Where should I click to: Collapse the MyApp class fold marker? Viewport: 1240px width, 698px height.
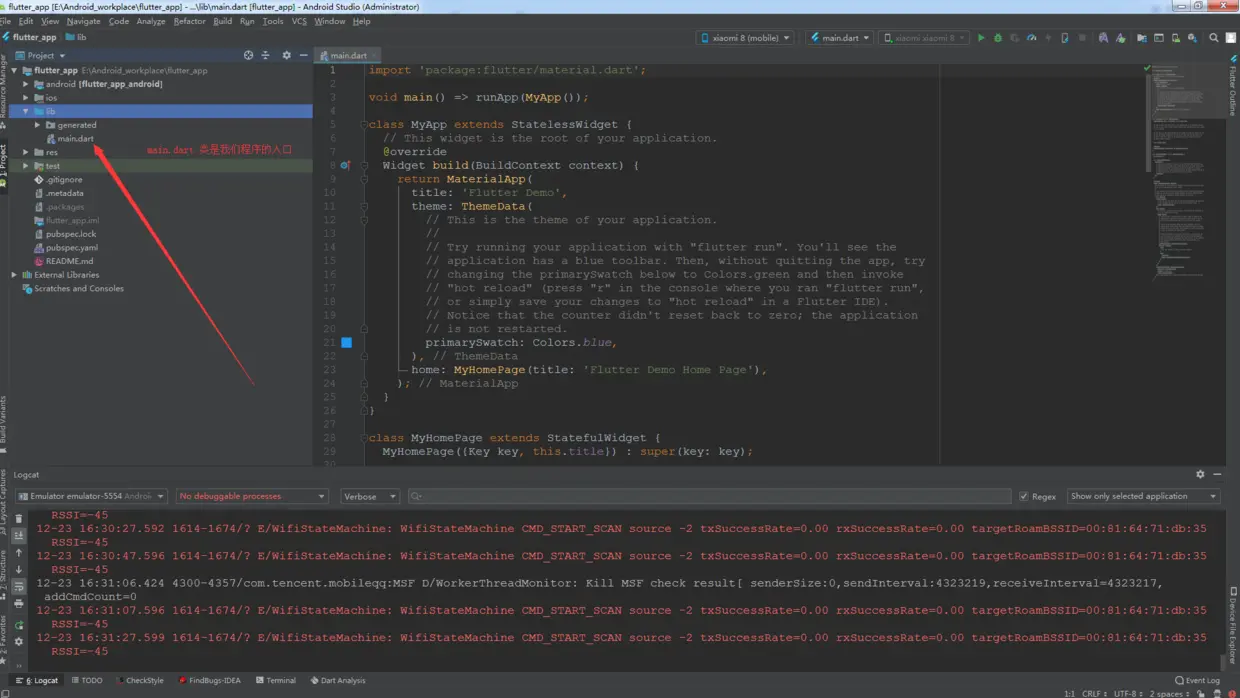click(x=364, y=125)
